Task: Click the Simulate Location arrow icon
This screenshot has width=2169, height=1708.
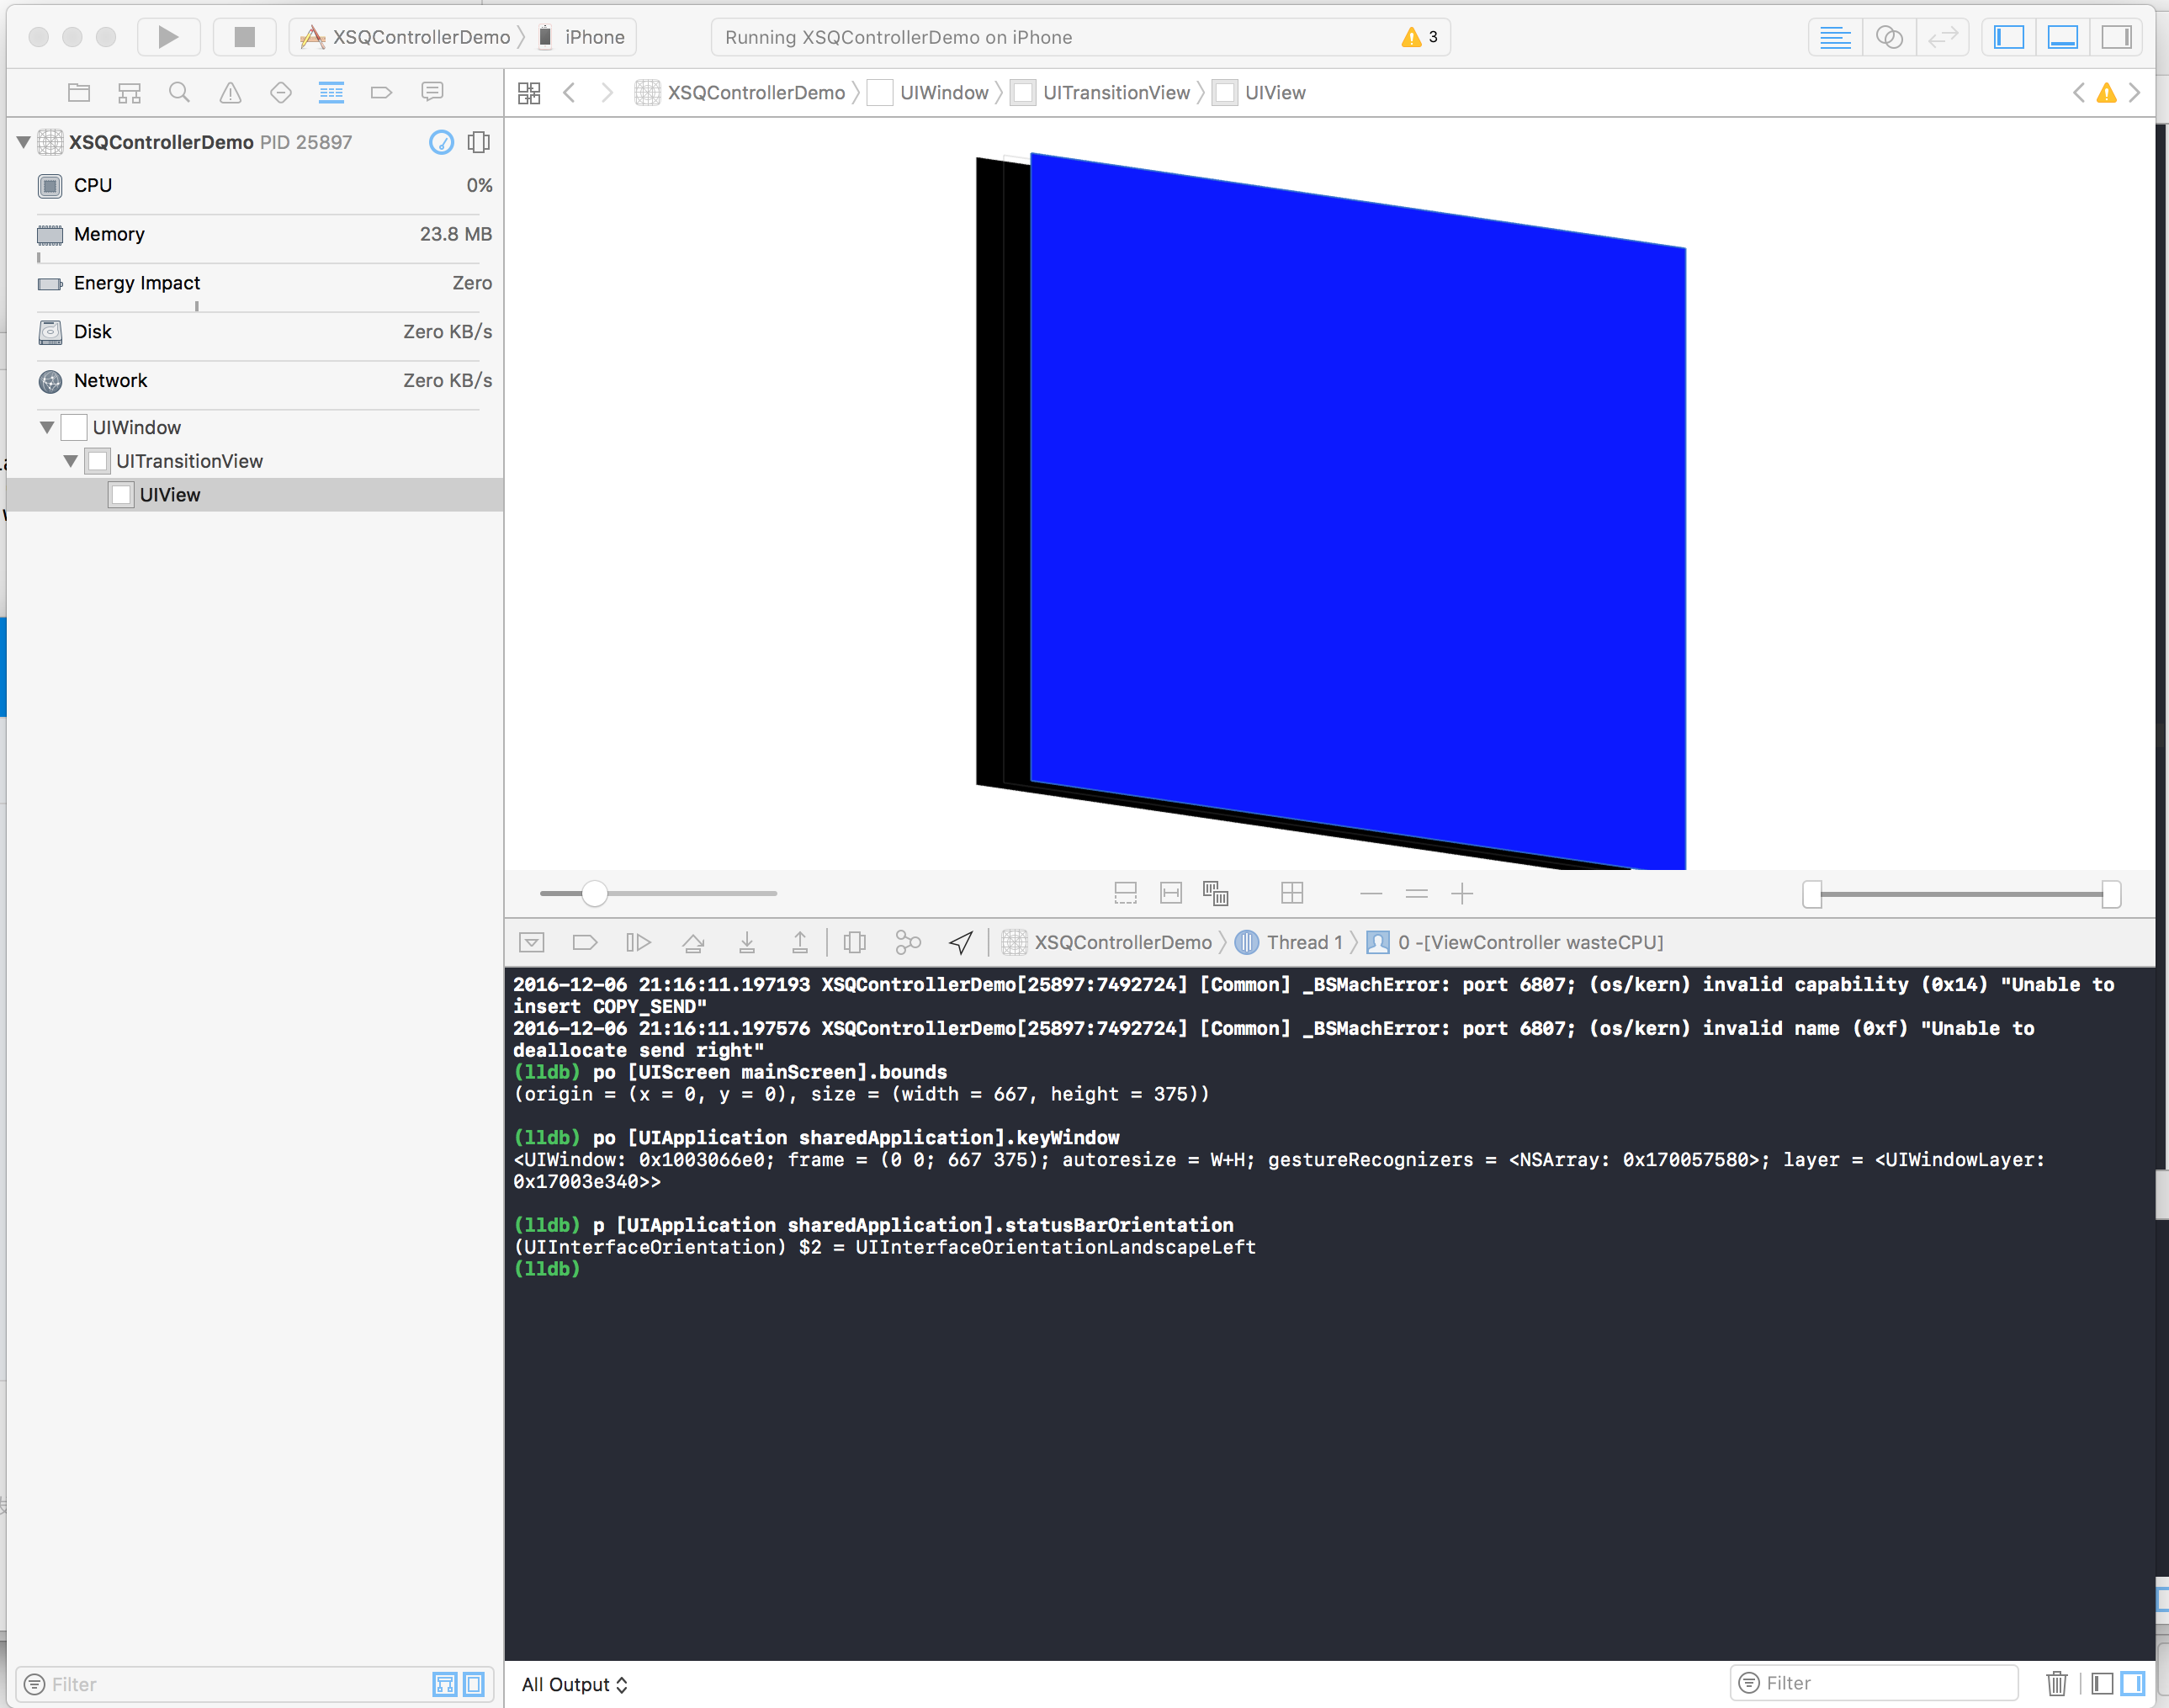Action: (x=961, y=942)
